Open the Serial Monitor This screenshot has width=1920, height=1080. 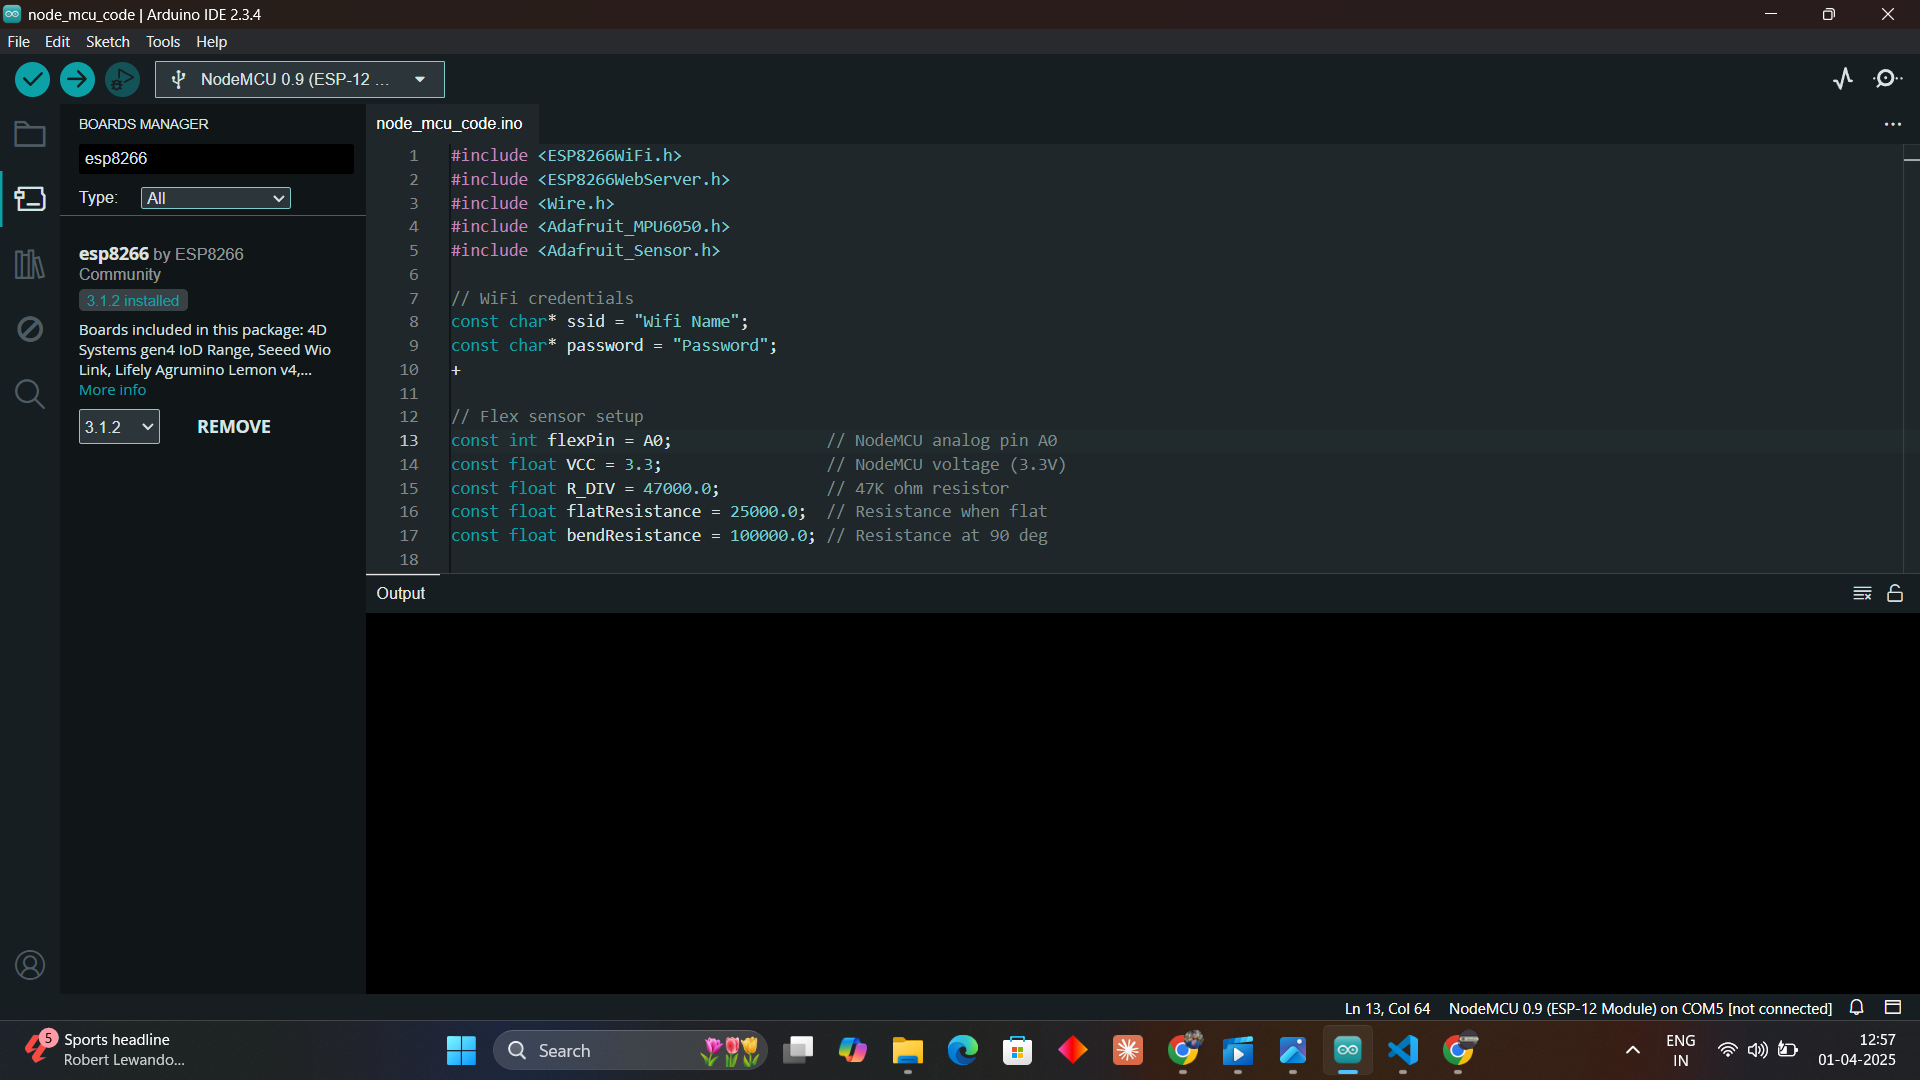[x=1888, y=79]
